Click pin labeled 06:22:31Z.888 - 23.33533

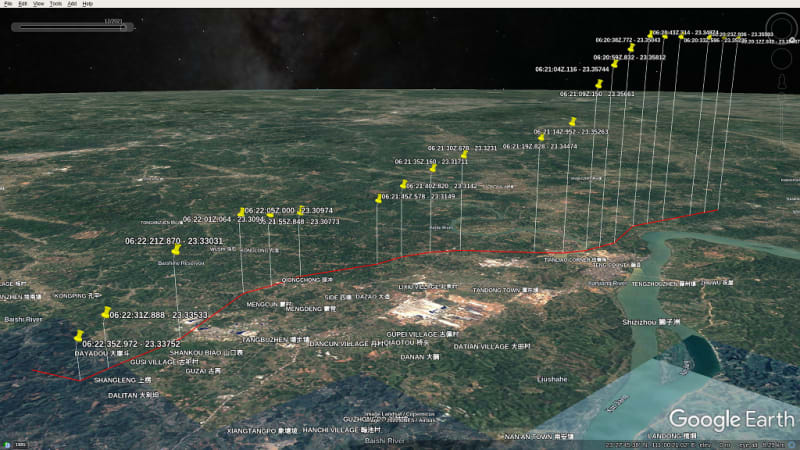(x=106, y=312)
